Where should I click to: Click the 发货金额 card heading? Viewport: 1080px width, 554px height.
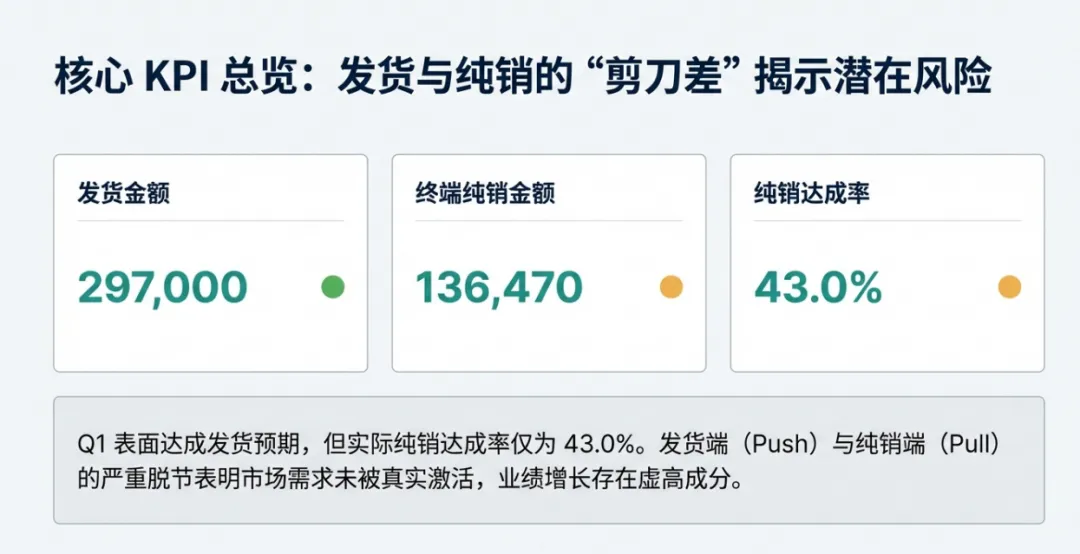[x=123, y=193]
